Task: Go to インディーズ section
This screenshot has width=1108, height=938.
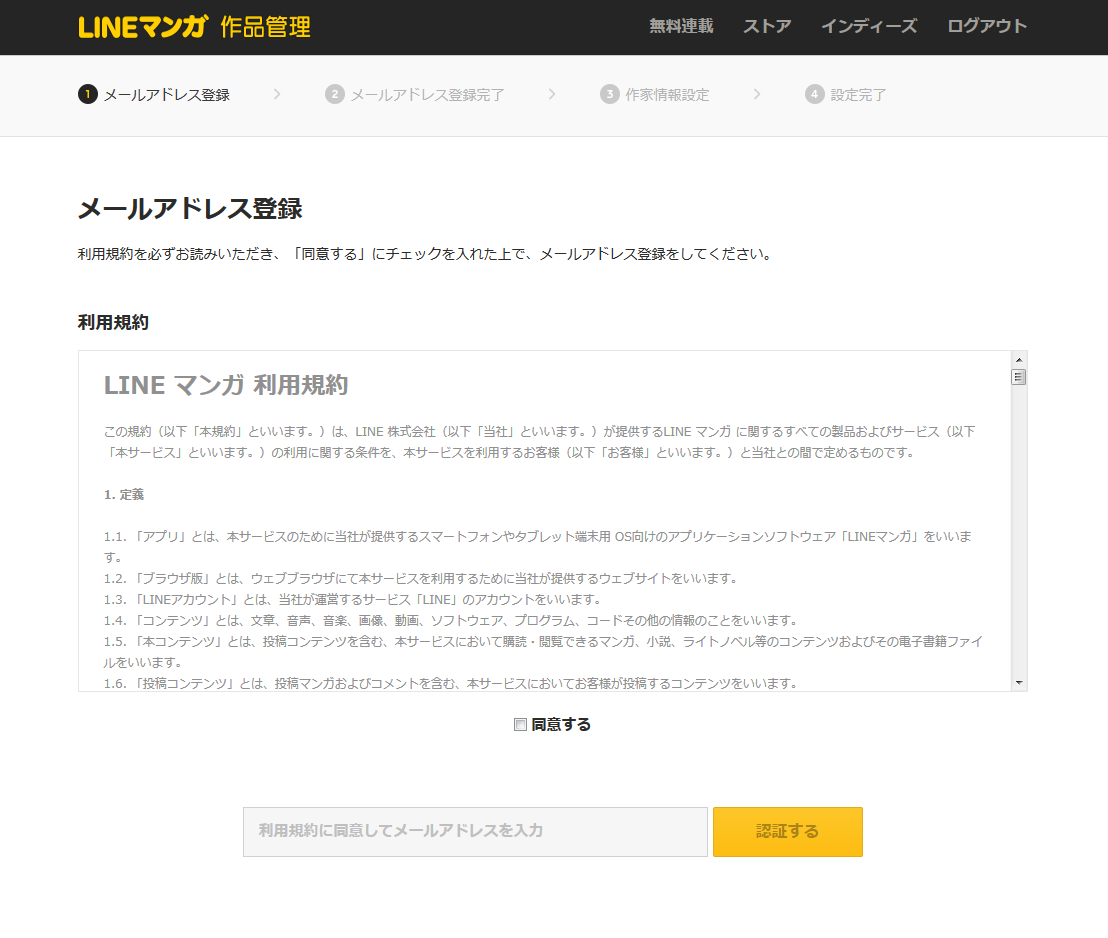Action: pyautogui.click(x=868, y=26)
